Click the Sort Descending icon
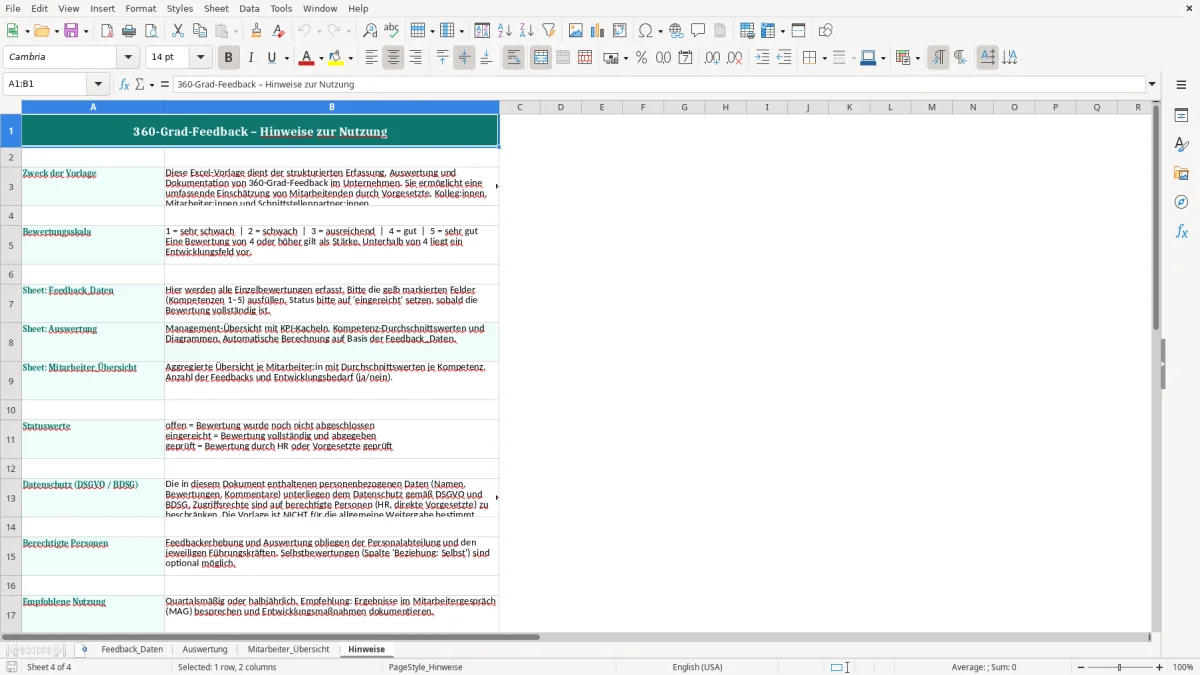The height and width of the screenshot is (675, 1200). coord(526,31)
